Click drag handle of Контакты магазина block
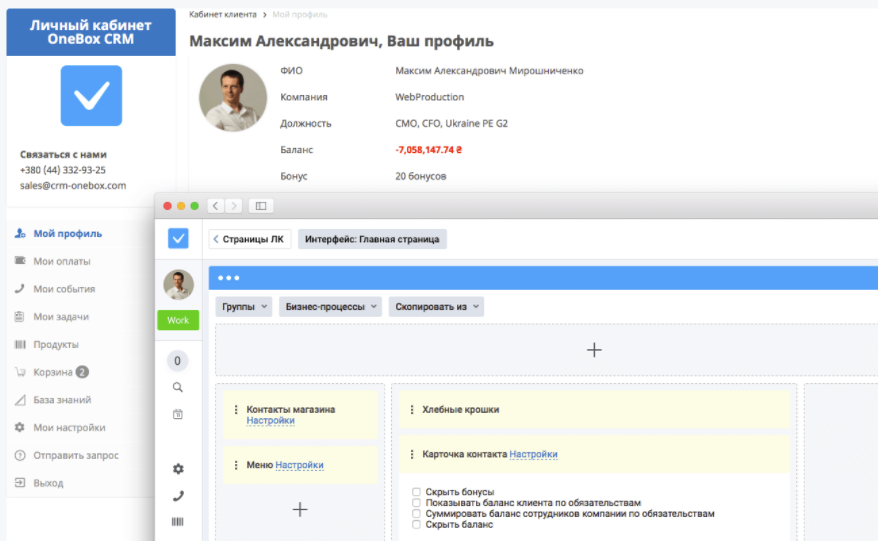This screenshot has height=541, width=878. 236,410
